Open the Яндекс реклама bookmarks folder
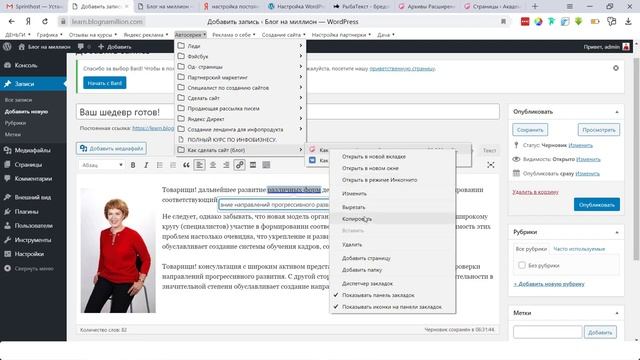Image resolution: width=640 pixels, height=360 pixels. [x=146, y=35]
